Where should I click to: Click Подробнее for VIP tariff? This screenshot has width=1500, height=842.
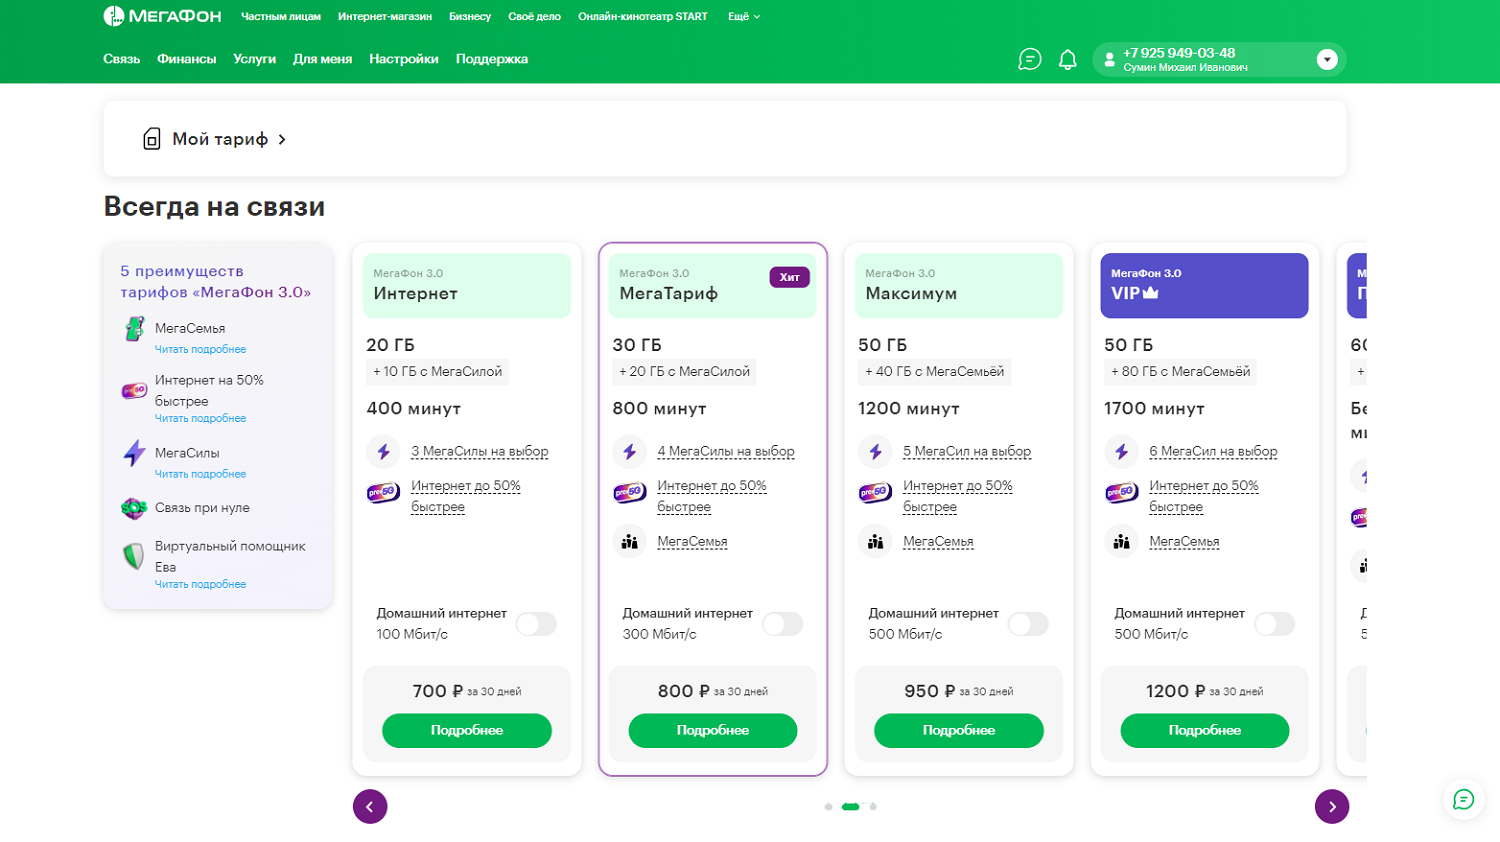click(1205, 731)
